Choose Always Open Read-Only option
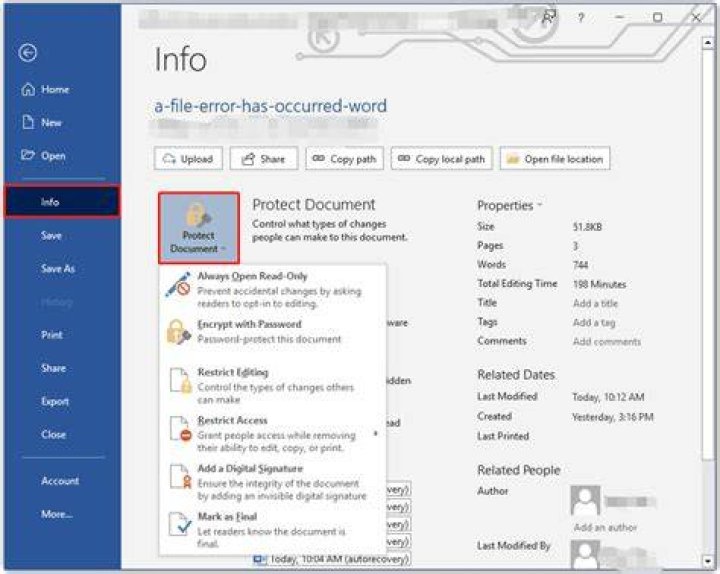 coord(272,289)
